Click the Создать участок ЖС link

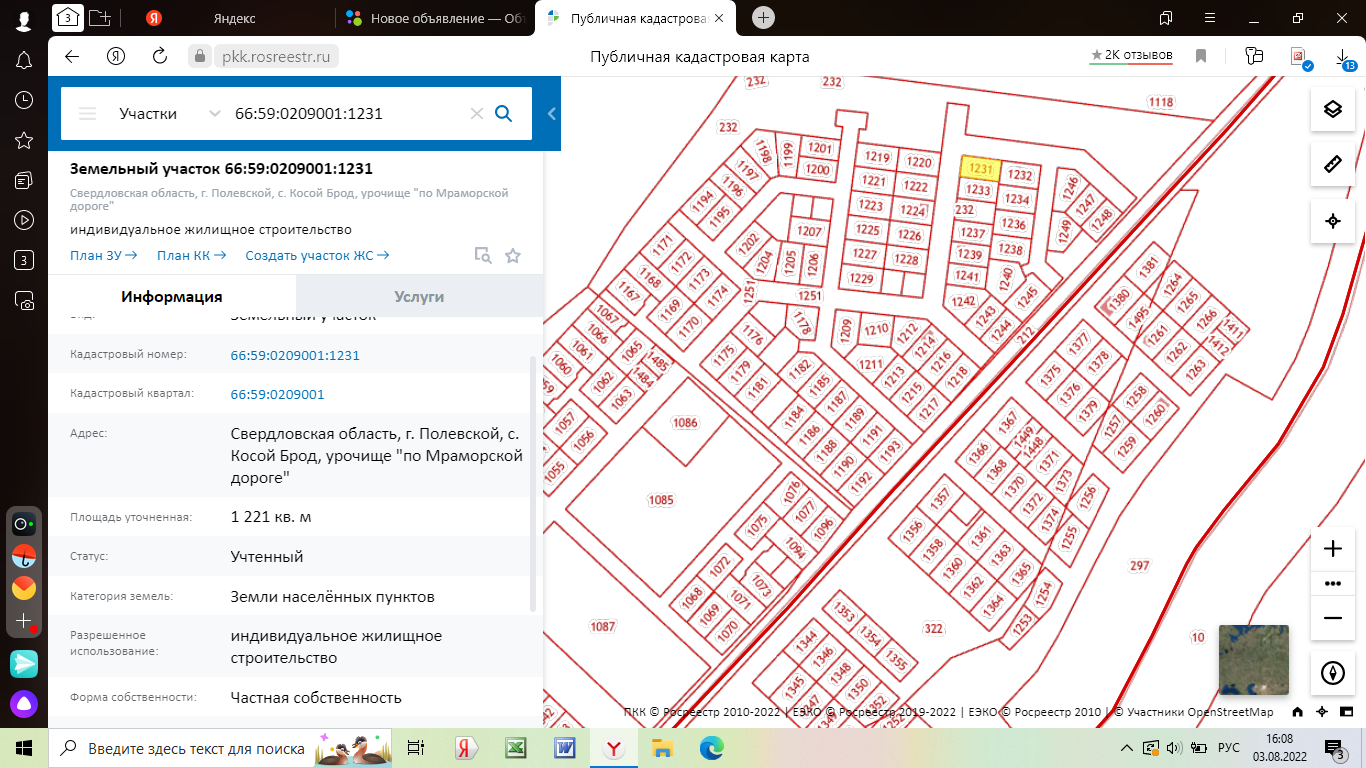[317, 255]
